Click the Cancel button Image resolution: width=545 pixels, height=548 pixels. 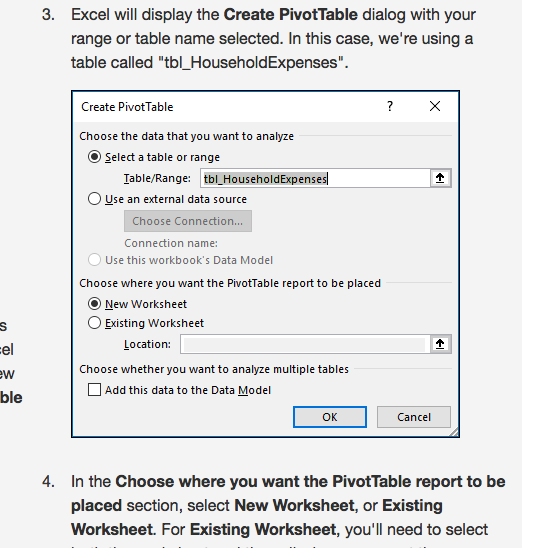click(414, 417)
